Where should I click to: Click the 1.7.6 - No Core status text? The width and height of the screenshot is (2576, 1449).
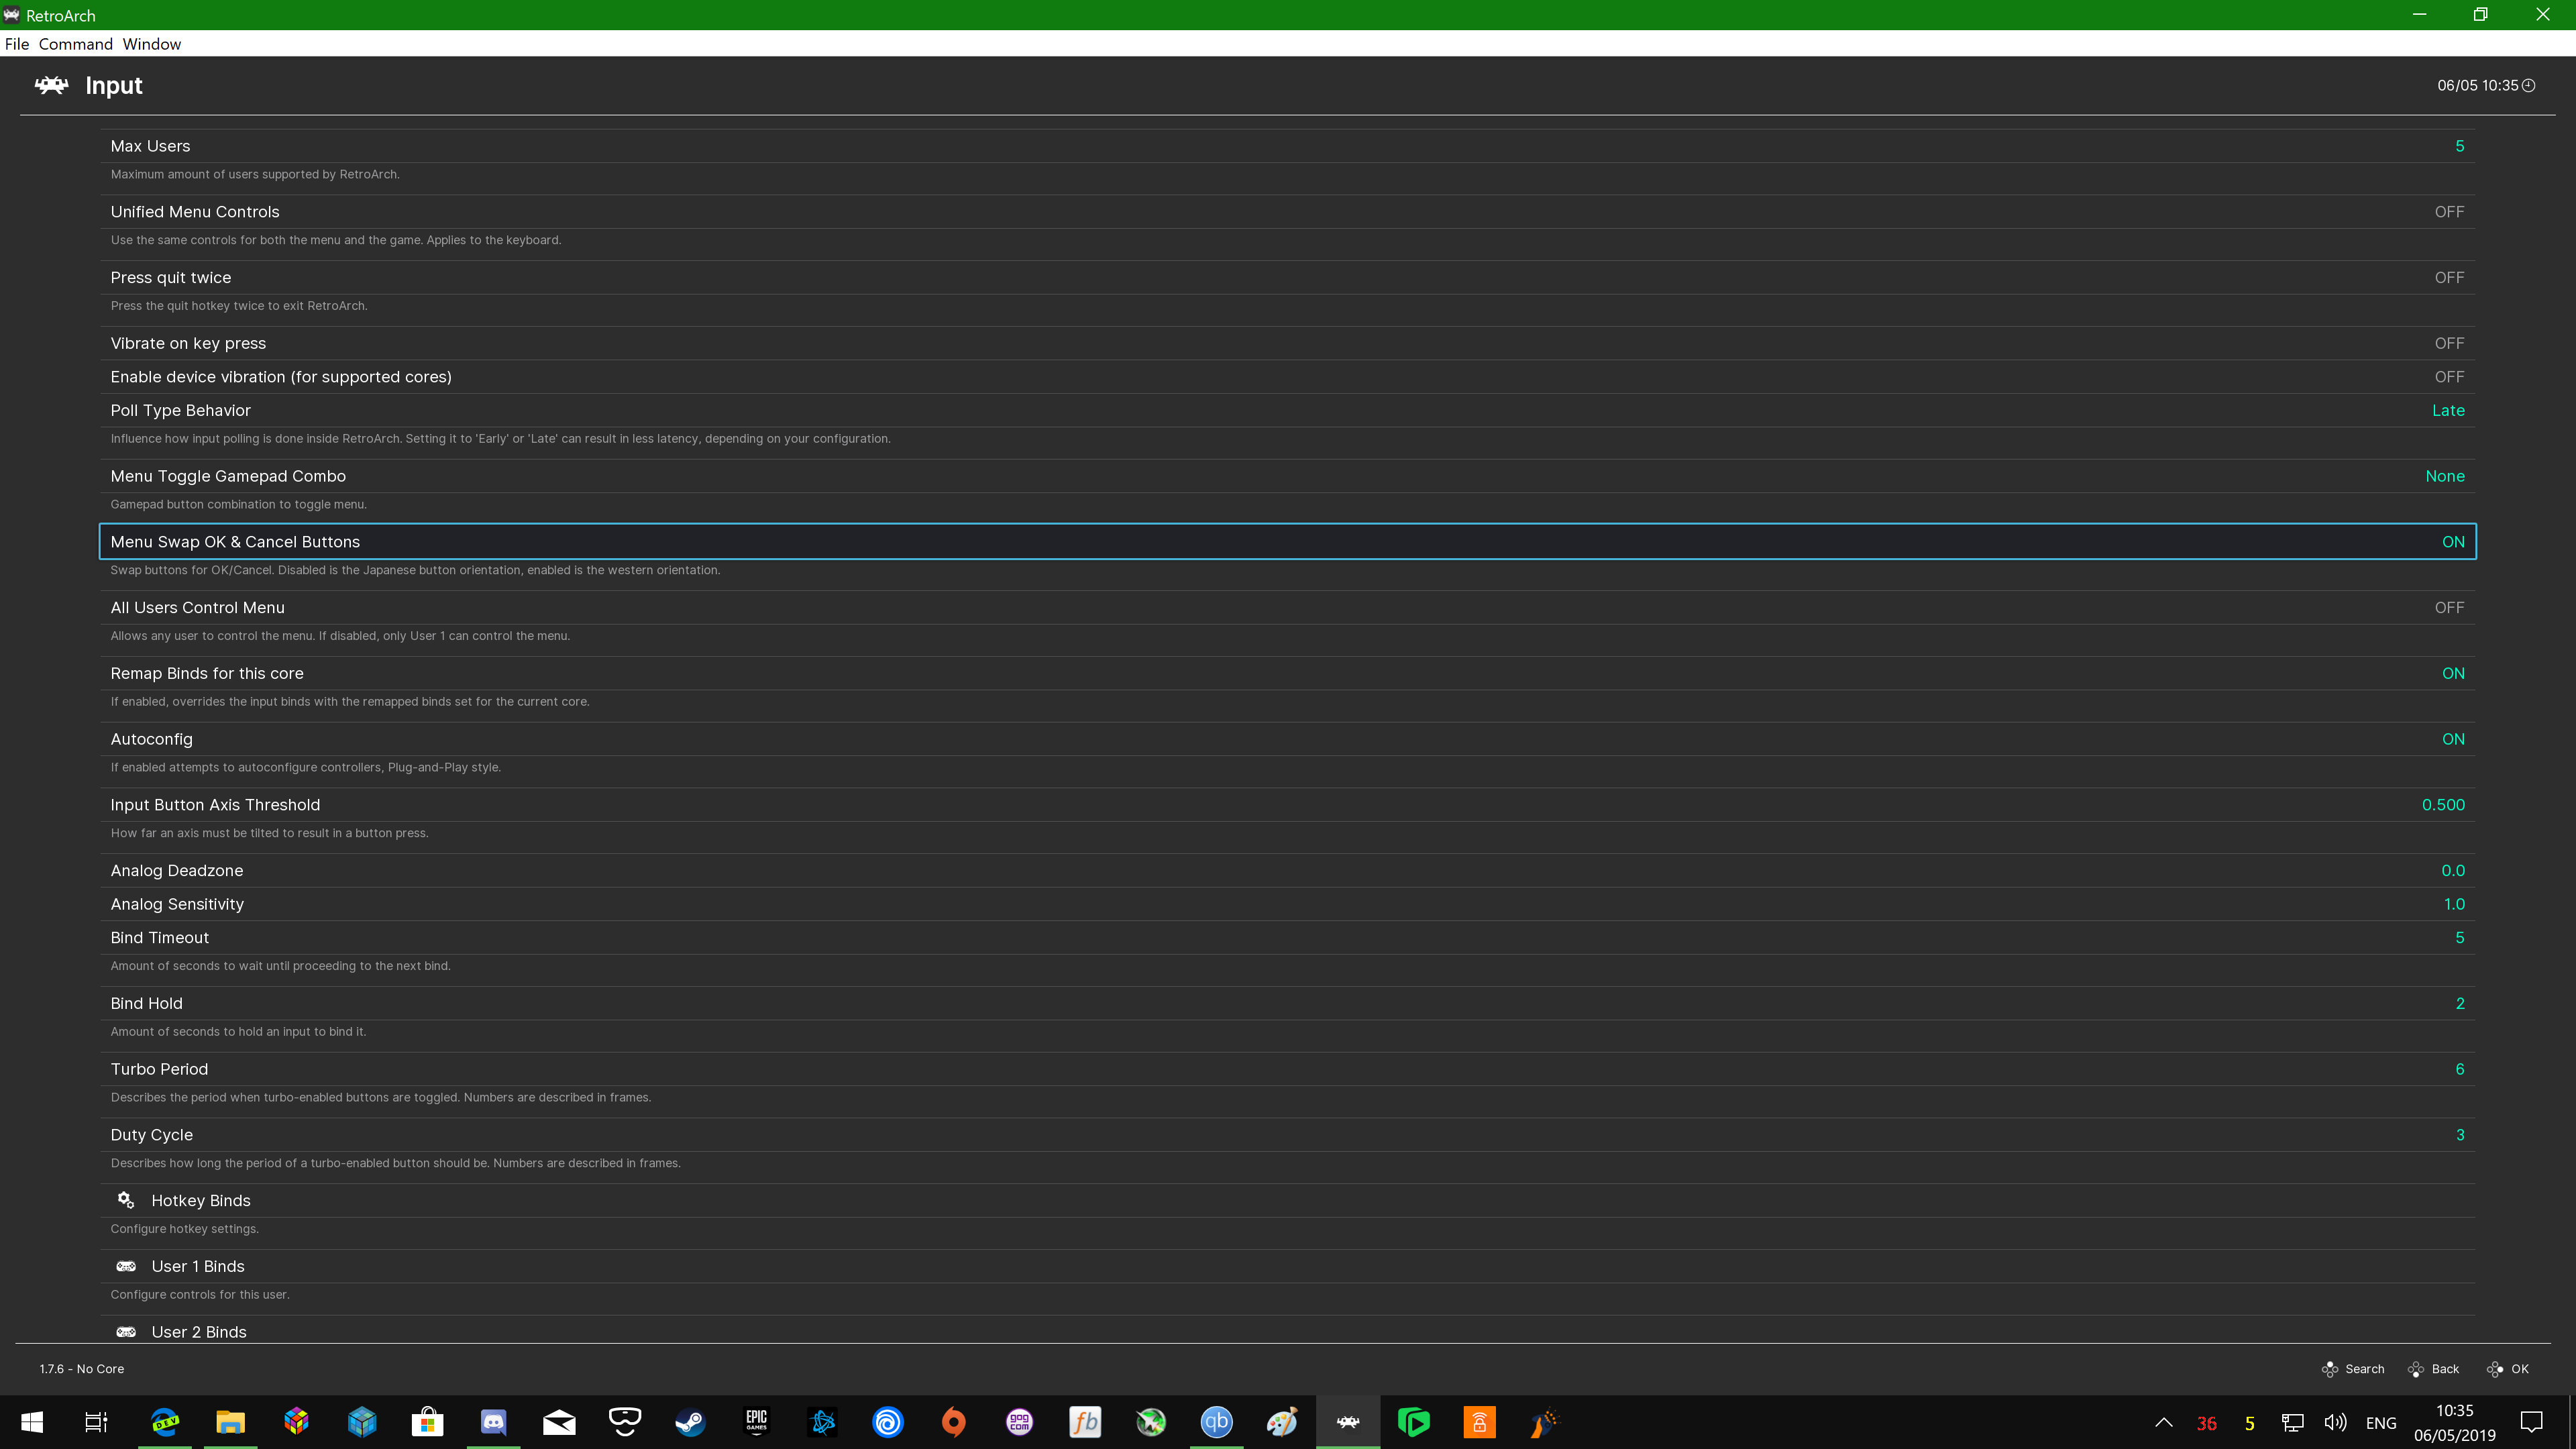pyautogui.click(x=82, y=1369)
